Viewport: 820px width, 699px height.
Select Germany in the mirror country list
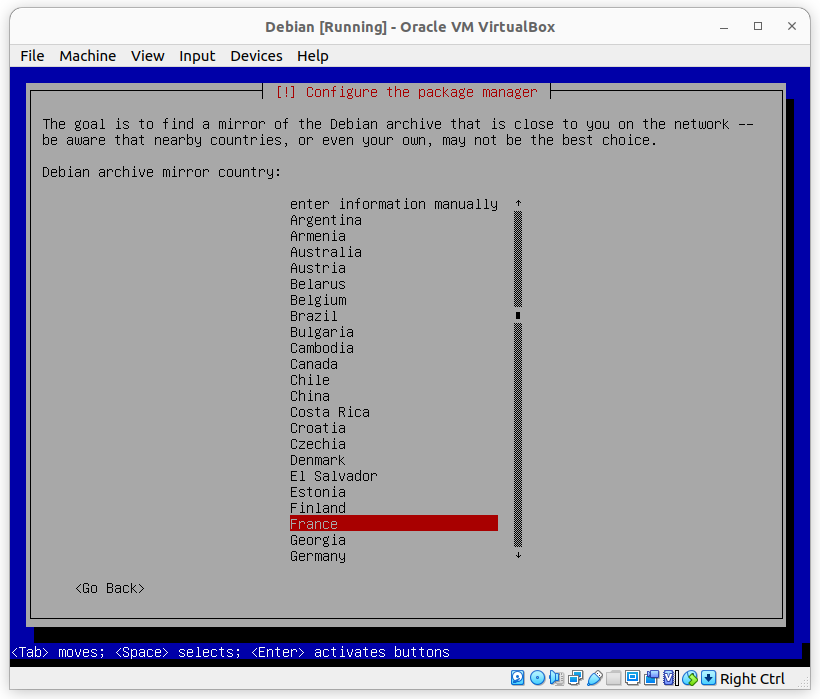click(x=317, y=556)
